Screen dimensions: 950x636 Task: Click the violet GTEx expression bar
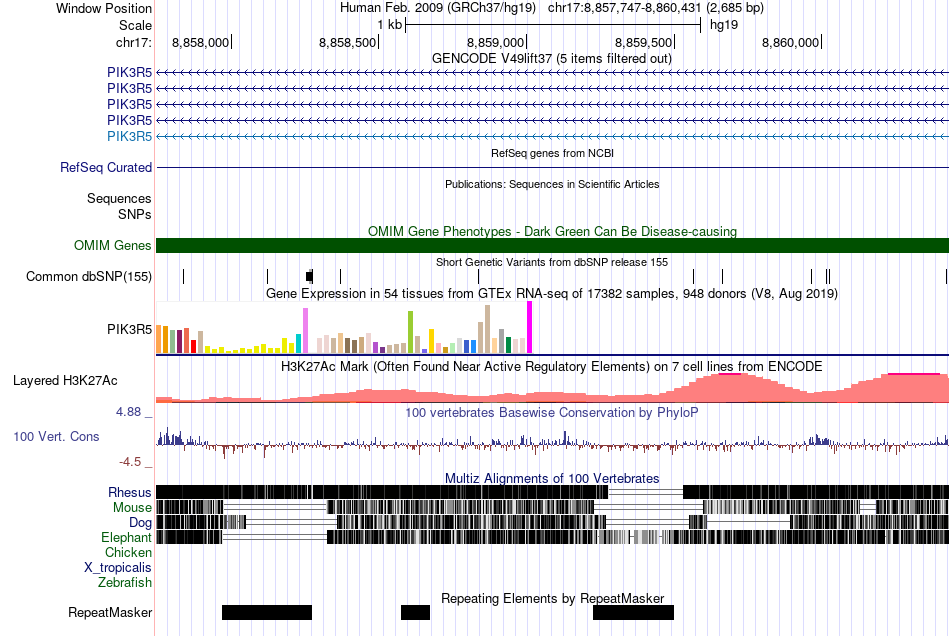[305, 331]
